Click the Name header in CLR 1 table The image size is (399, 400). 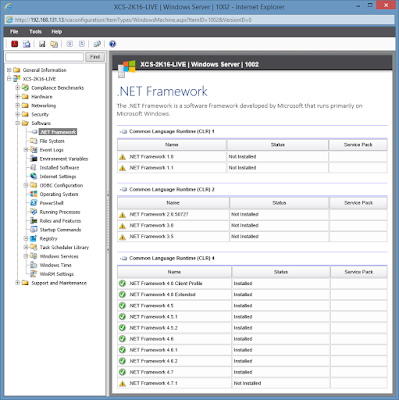pyautogui.click(x=172, y=145)
